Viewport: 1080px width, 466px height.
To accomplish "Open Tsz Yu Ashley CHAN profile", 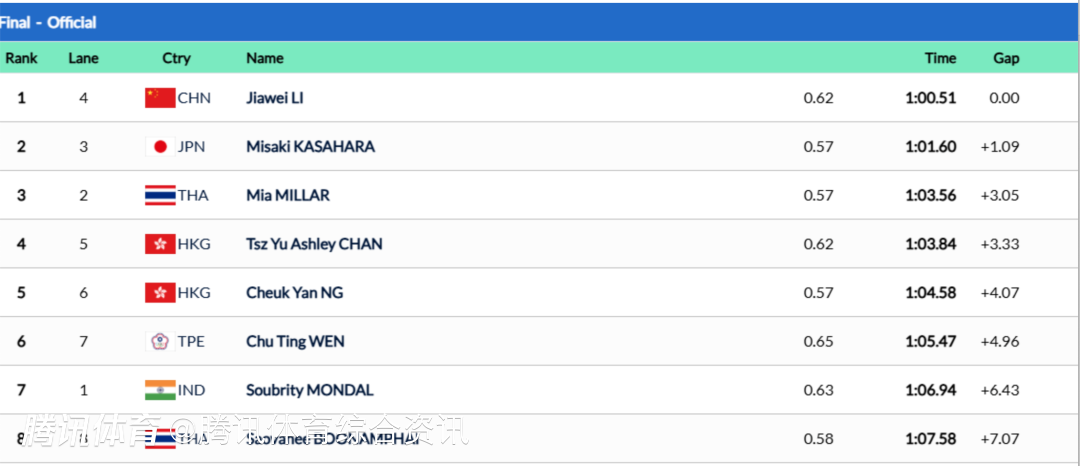I will coord(314,244).
